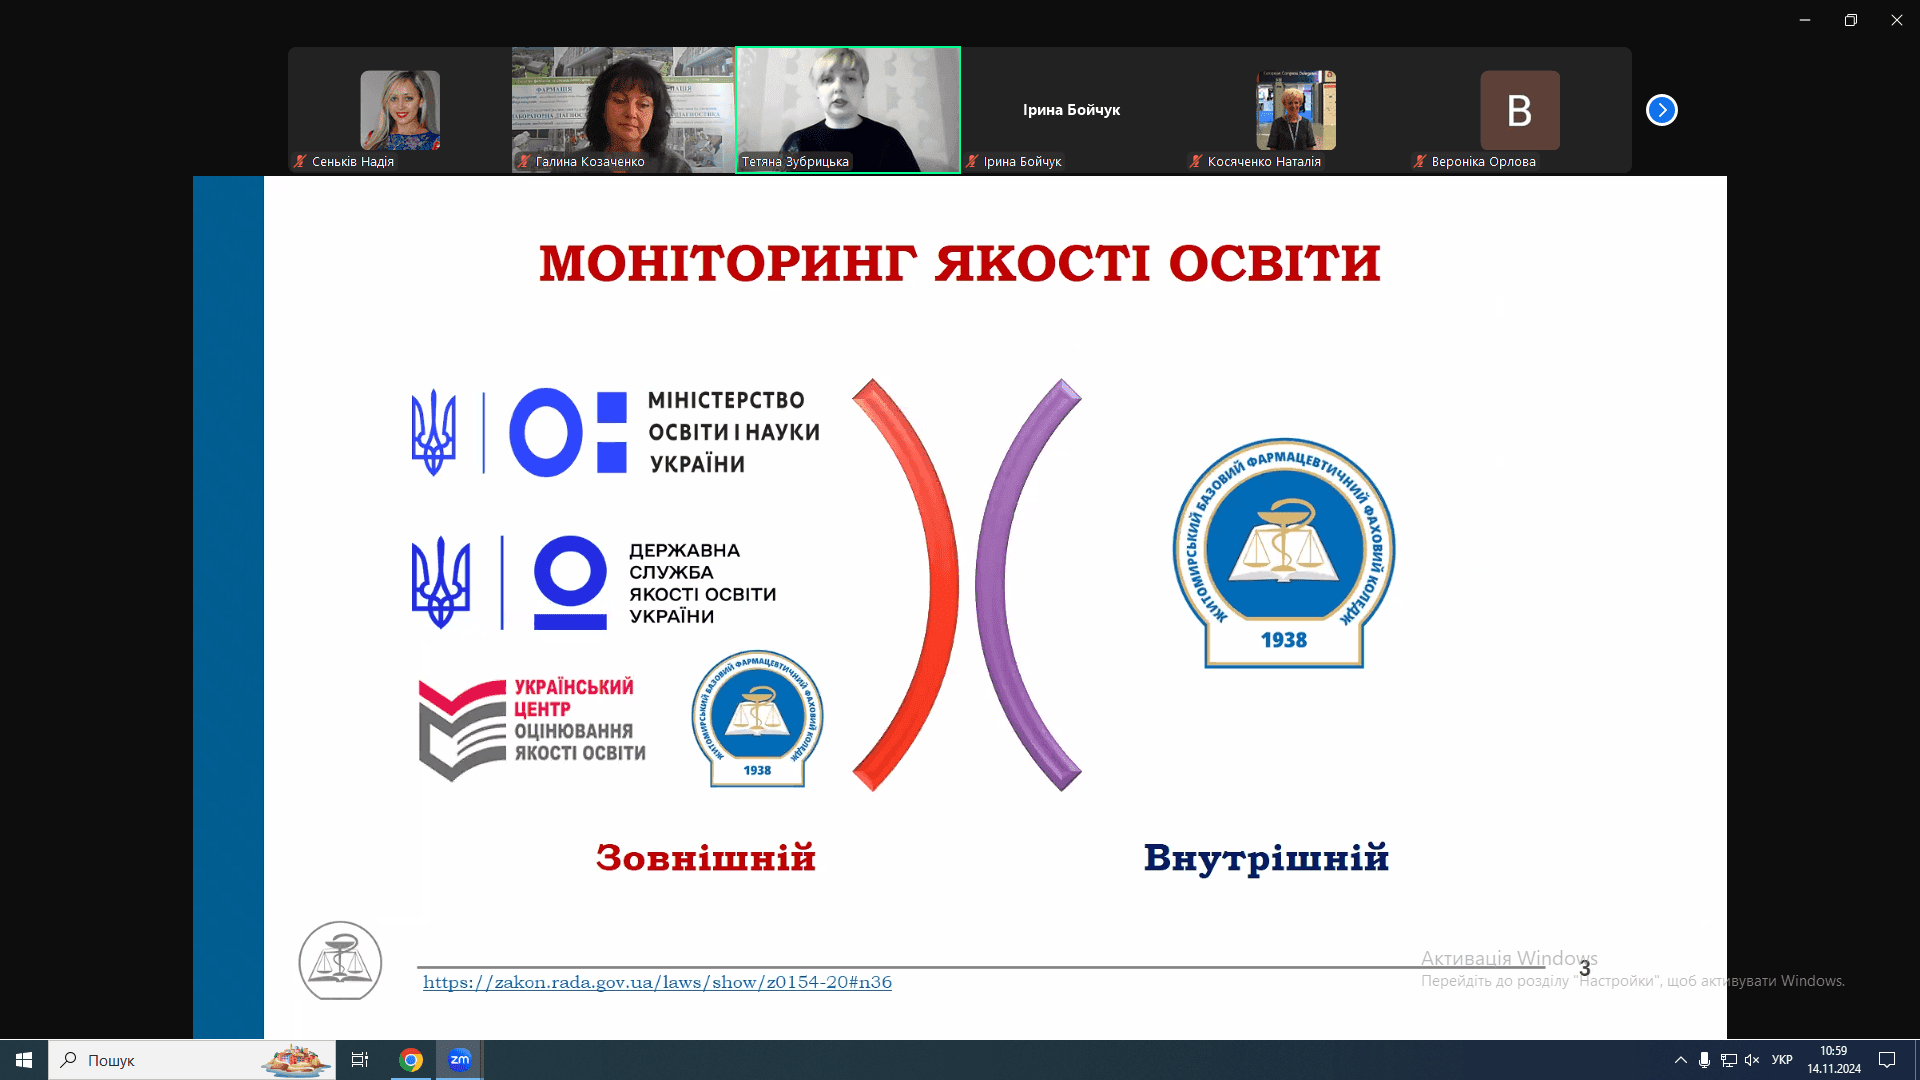The width and height of the screenshot is (1920, 1080).
Task: Change input language УКР
Action: [1782, 1060]
